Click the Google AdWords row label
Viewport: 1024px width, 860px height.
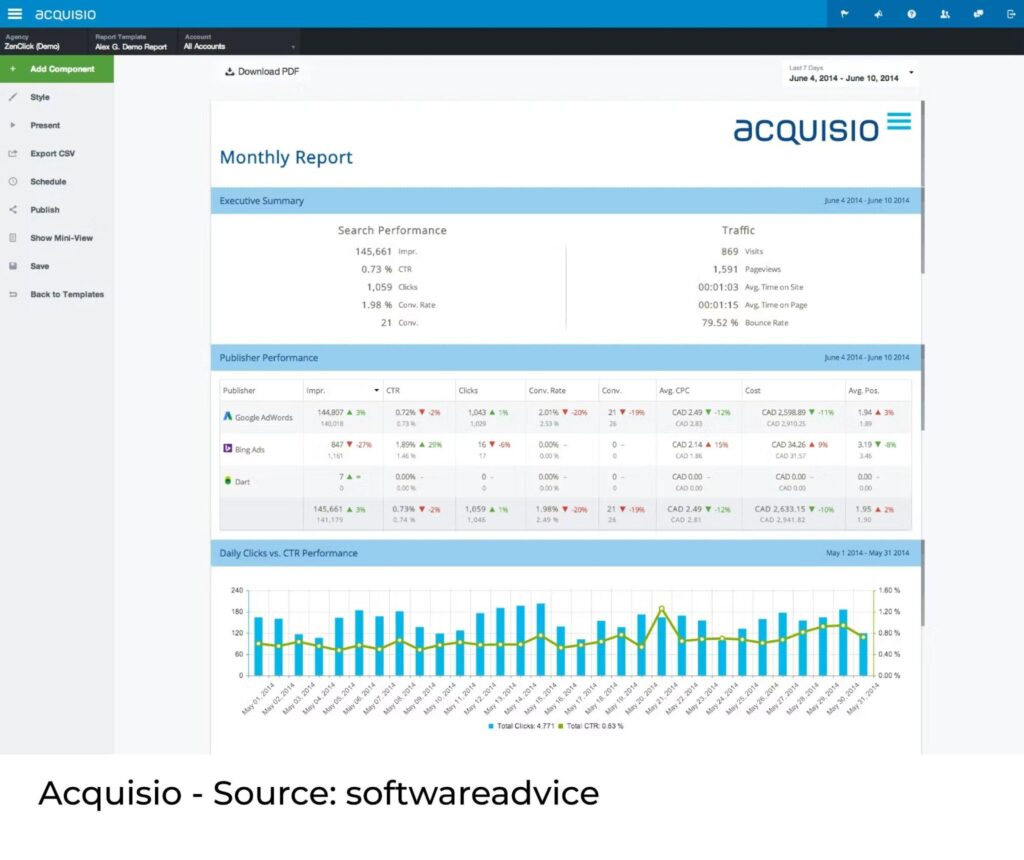pos(264,417)
